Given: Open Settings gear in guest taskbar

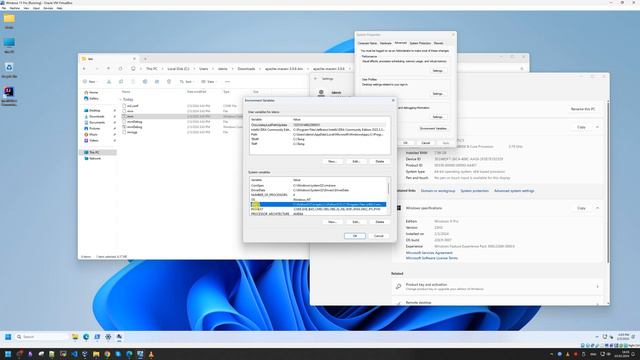Looking at the screenshot, I should coord(108,337).
